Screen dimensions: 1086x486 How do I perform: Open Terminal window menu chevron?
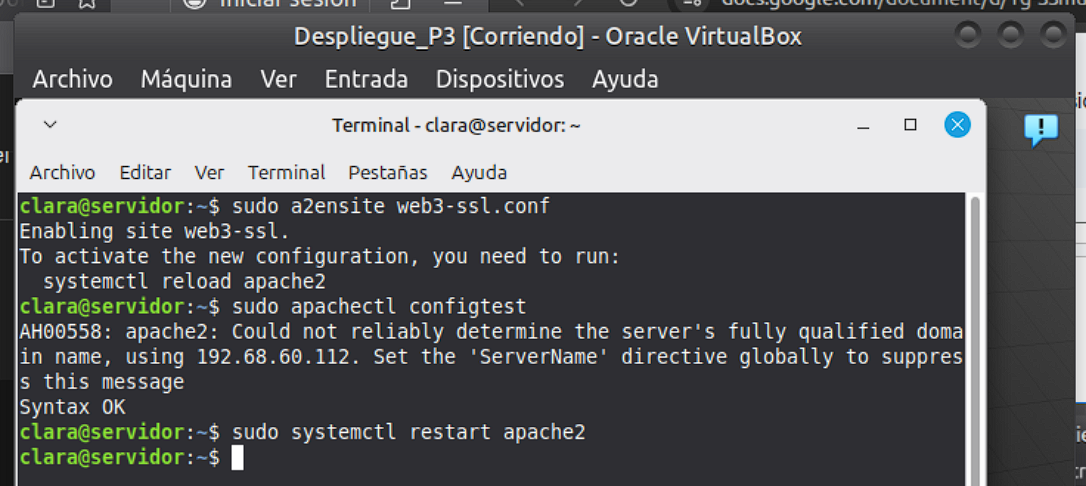(51, 125)
